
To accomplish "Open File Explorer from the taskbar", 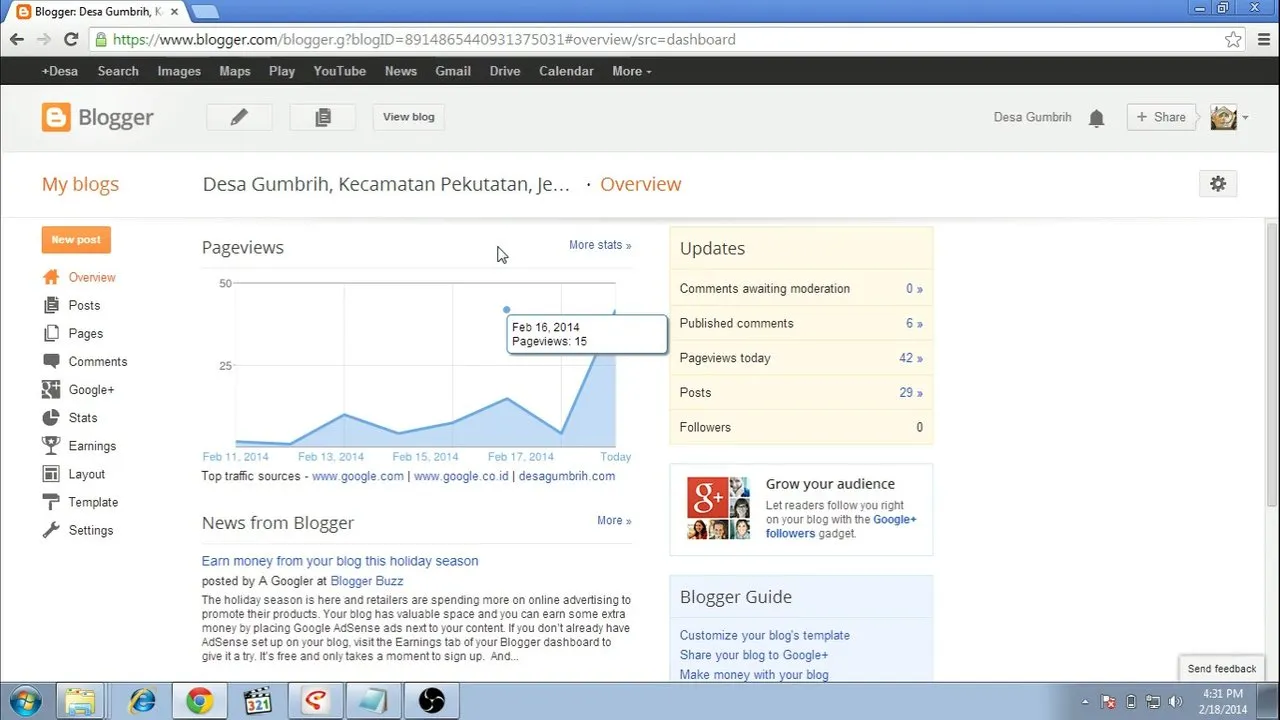I will (x=79, y=701).
